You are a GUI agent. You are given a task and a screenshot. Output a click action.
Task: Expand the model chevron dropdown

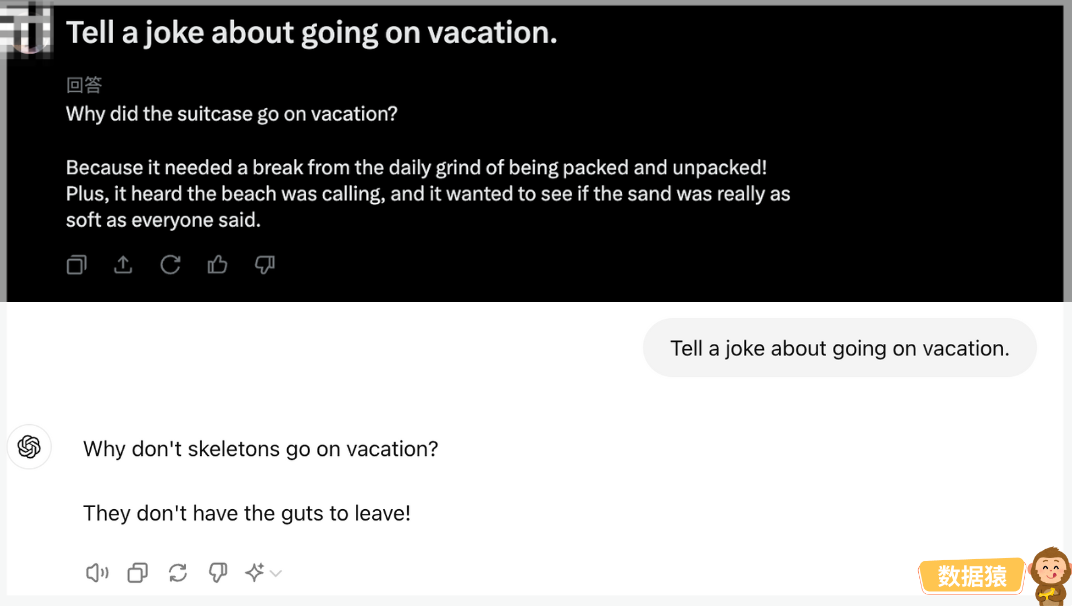[276, 573]
